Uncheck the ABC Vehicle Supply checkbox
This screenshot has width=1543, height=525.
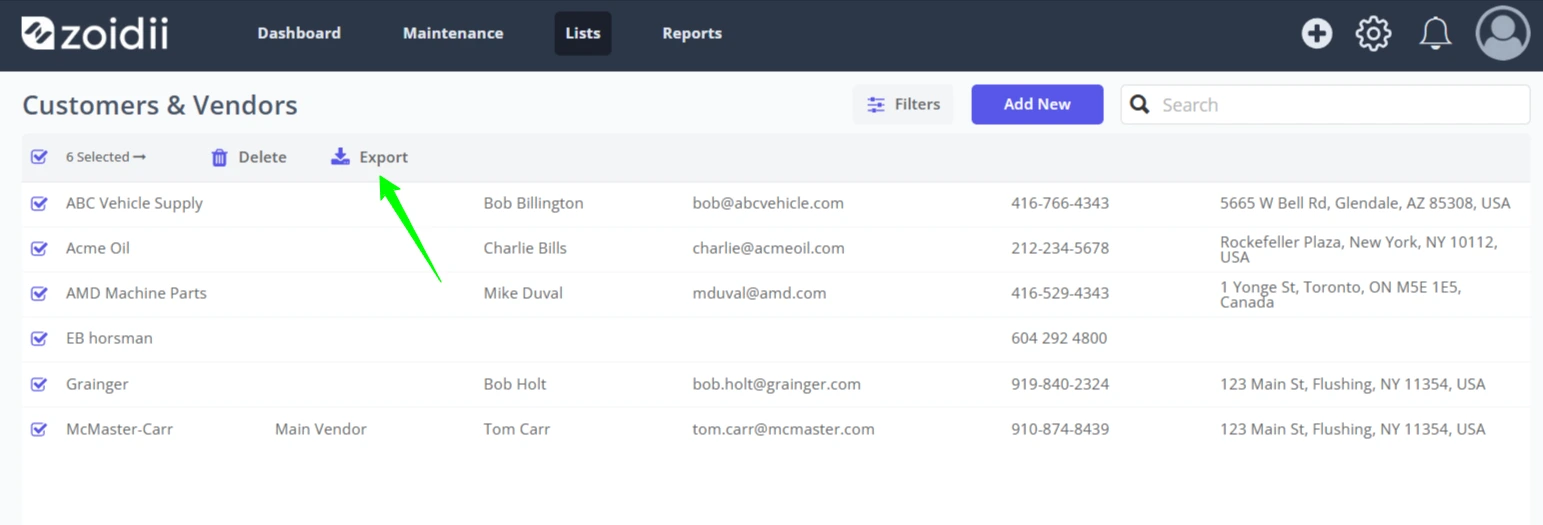39,203
